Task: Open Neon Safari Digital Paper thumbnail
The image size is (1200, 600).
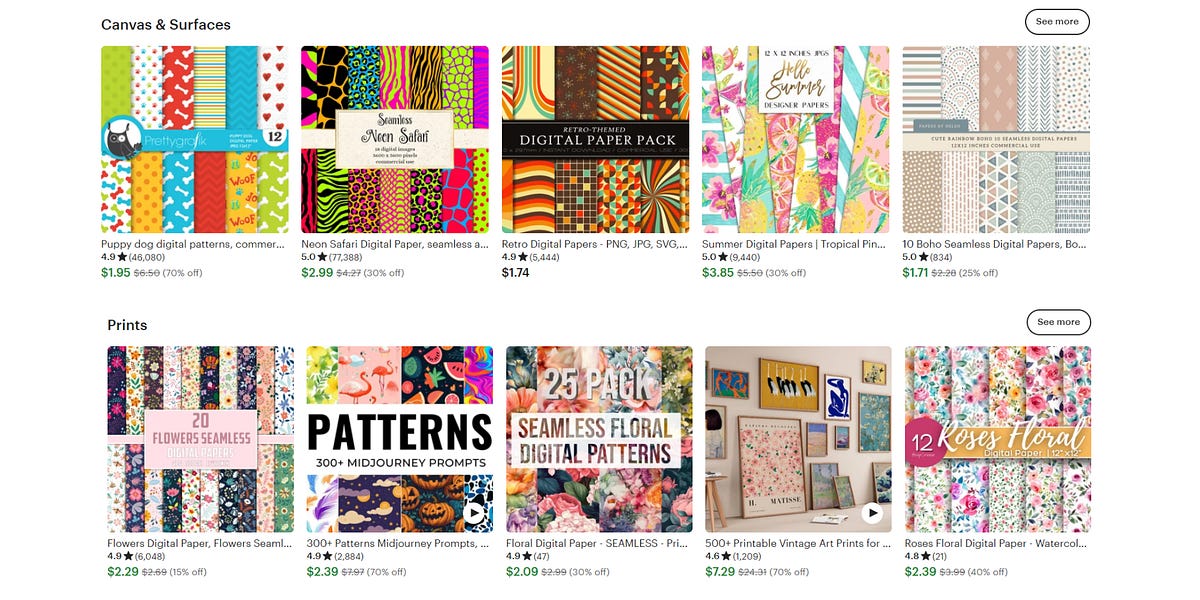Action: point(395,139)
